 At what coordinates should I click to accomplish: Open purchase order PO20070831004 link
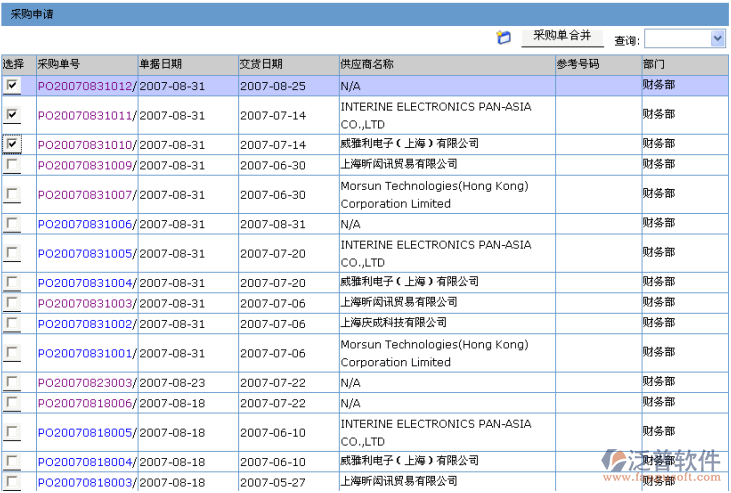coord(85,283)
